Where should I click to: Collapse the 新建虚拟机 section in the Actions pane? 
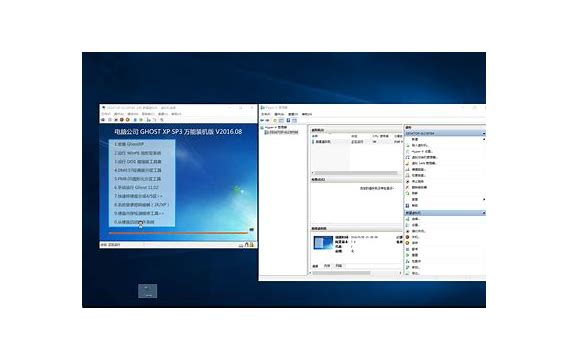tap(484, 213)
